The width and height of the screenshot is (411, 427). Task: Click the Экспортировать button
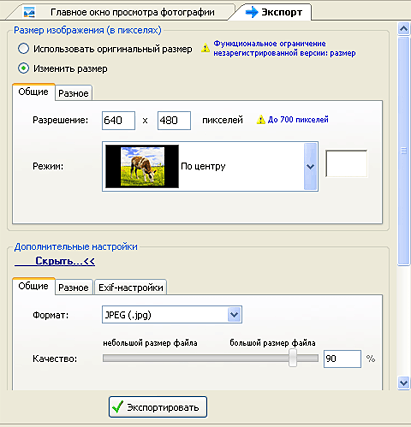tap(158, 407)
